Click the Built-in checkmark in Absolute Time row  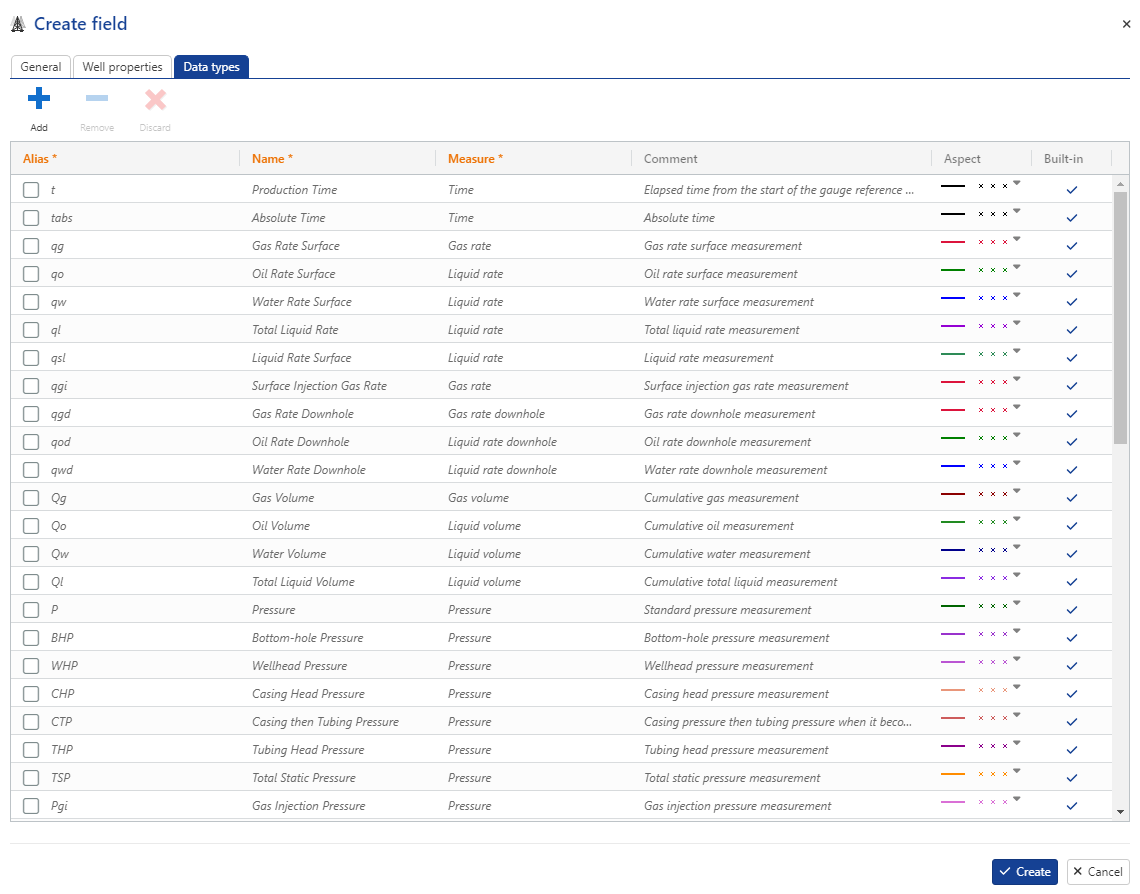coord(1072,217)
